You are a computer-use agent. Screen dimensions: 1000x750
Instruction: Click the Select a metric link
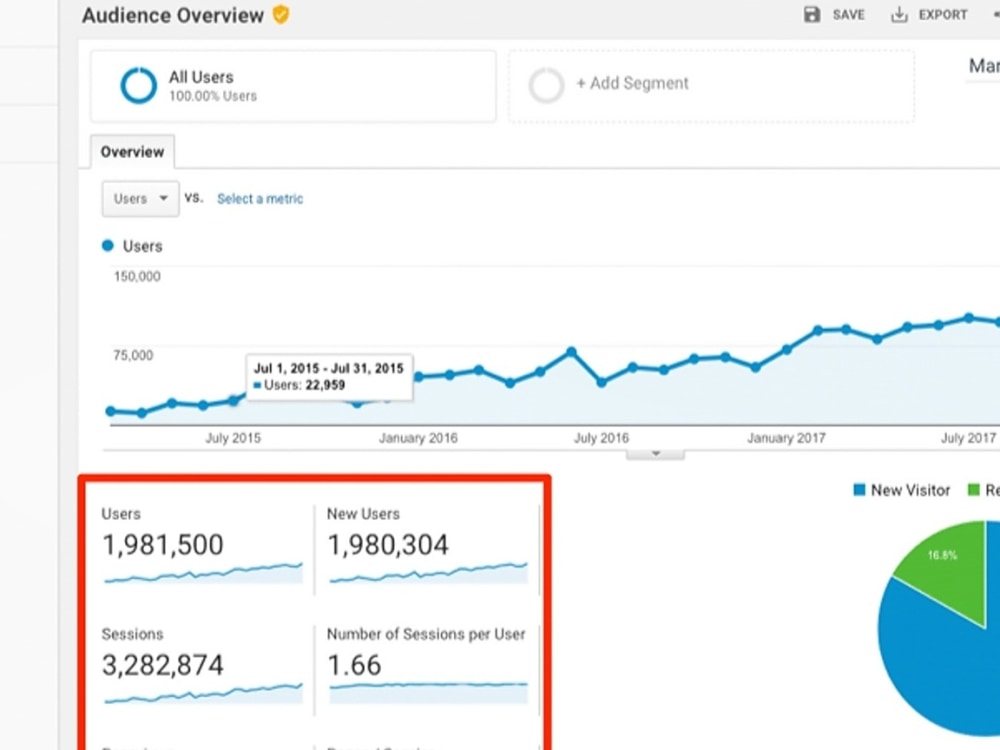(260, 199)
